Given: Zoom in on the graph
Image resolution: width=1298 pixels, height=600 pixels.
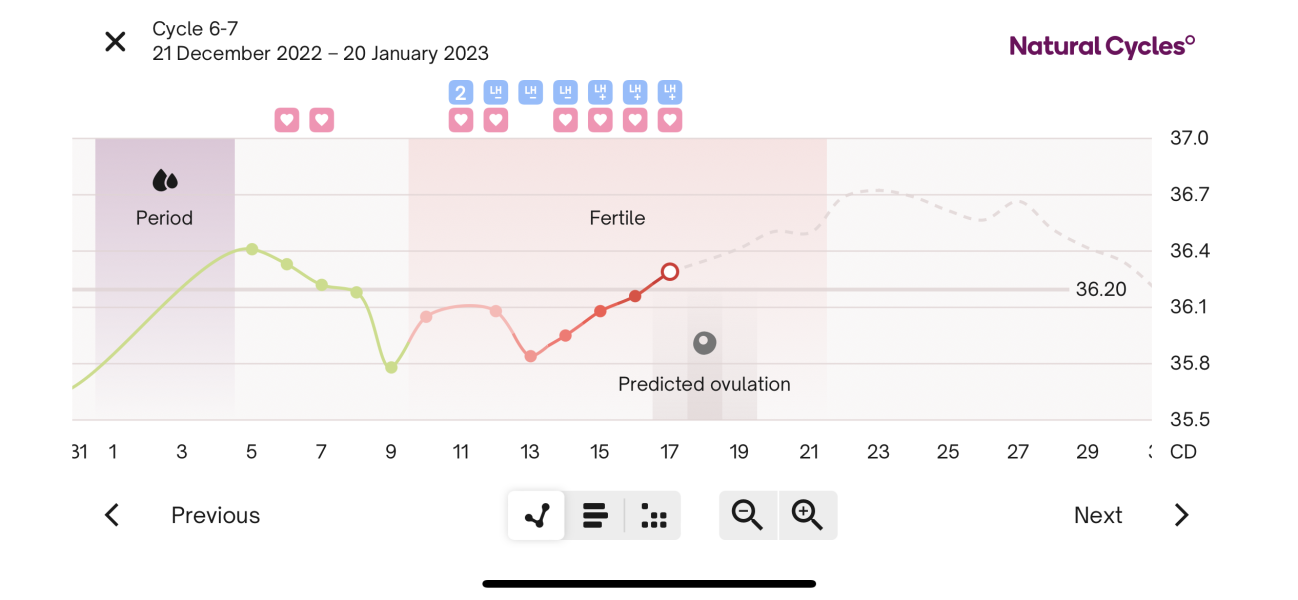Looking at the screenshot, I should (x=807, y=516).
